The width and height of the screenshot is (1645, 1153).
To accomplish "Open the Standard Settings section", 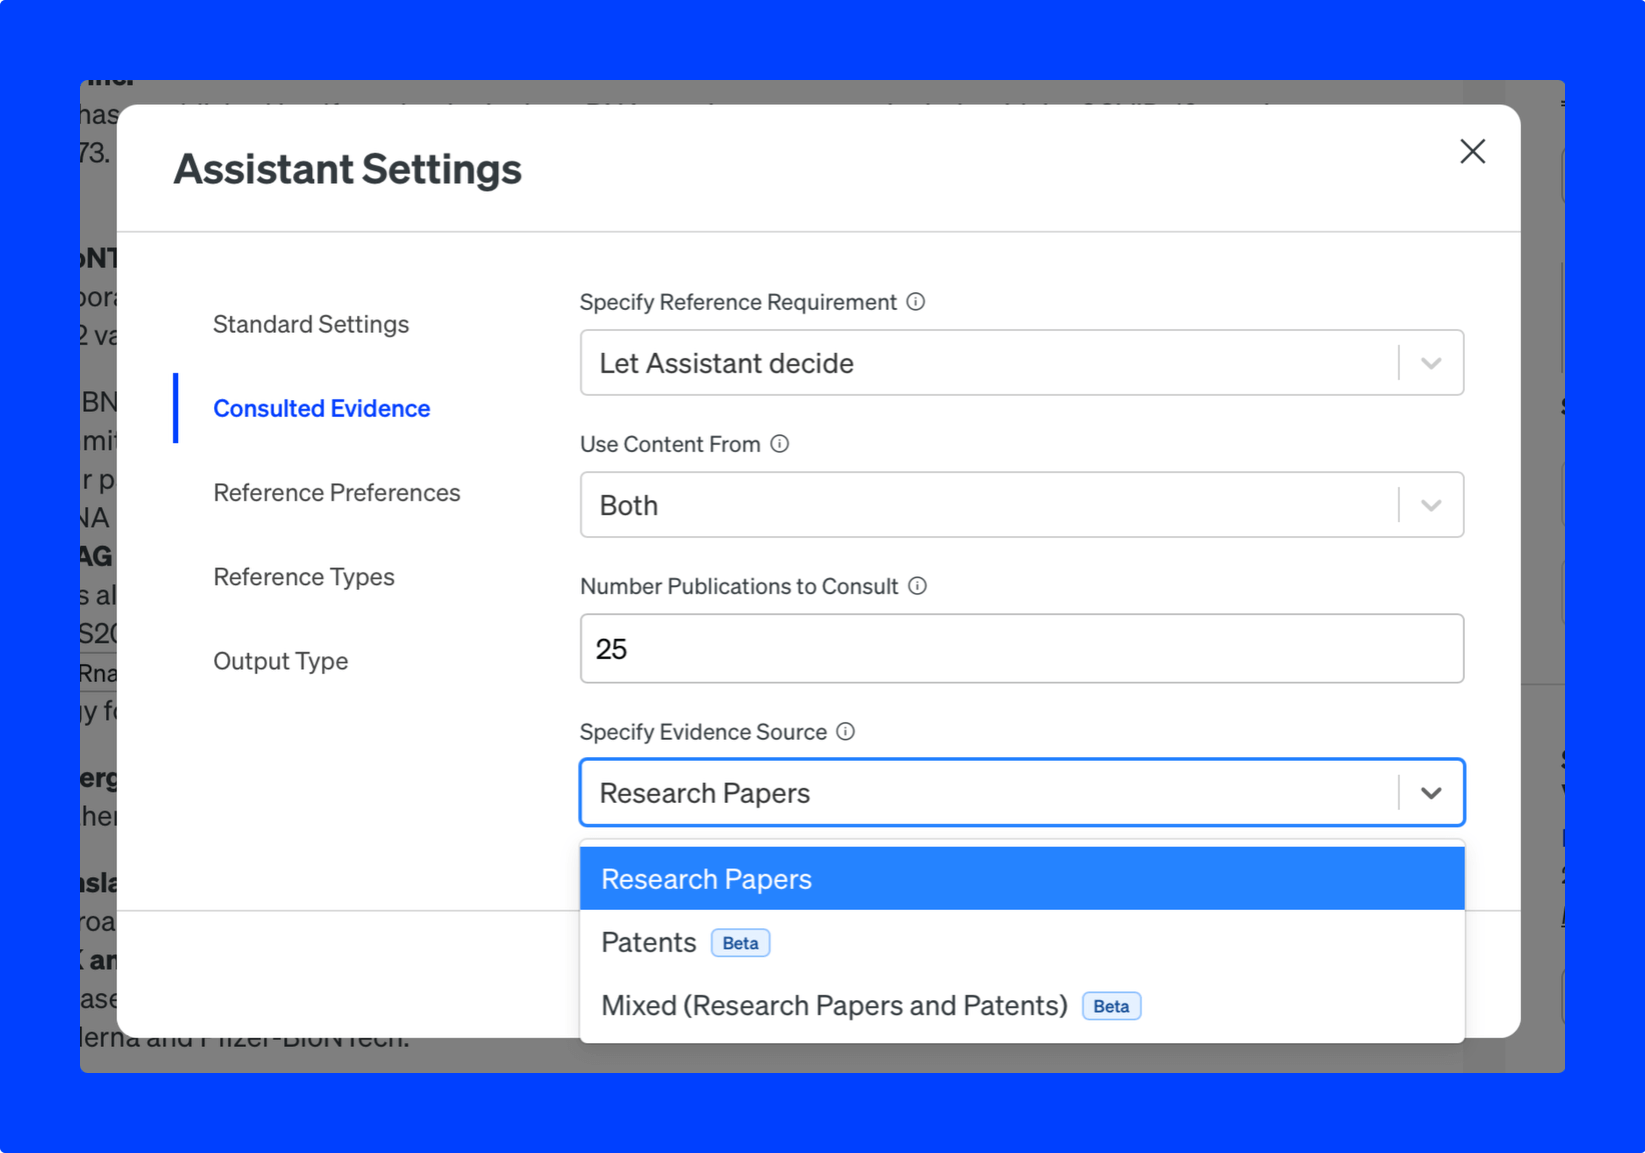I will [311, 324].
